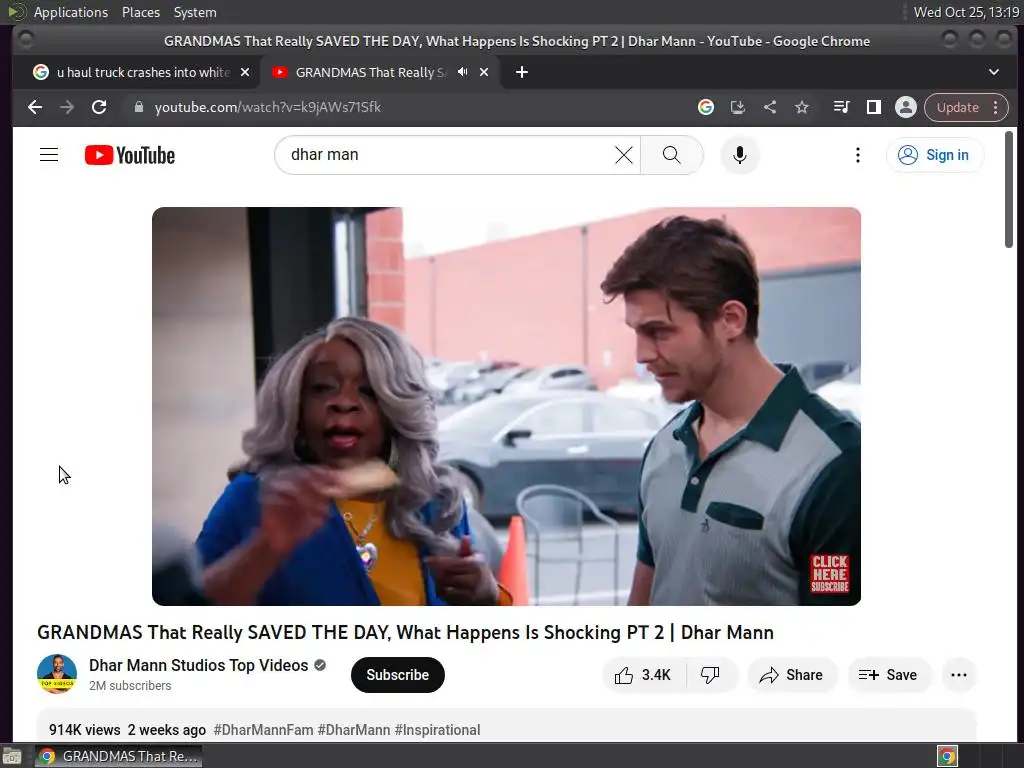The image size is (1024, 768).
Task: Close the u haul truck tab
Action: tap(245, 72)
